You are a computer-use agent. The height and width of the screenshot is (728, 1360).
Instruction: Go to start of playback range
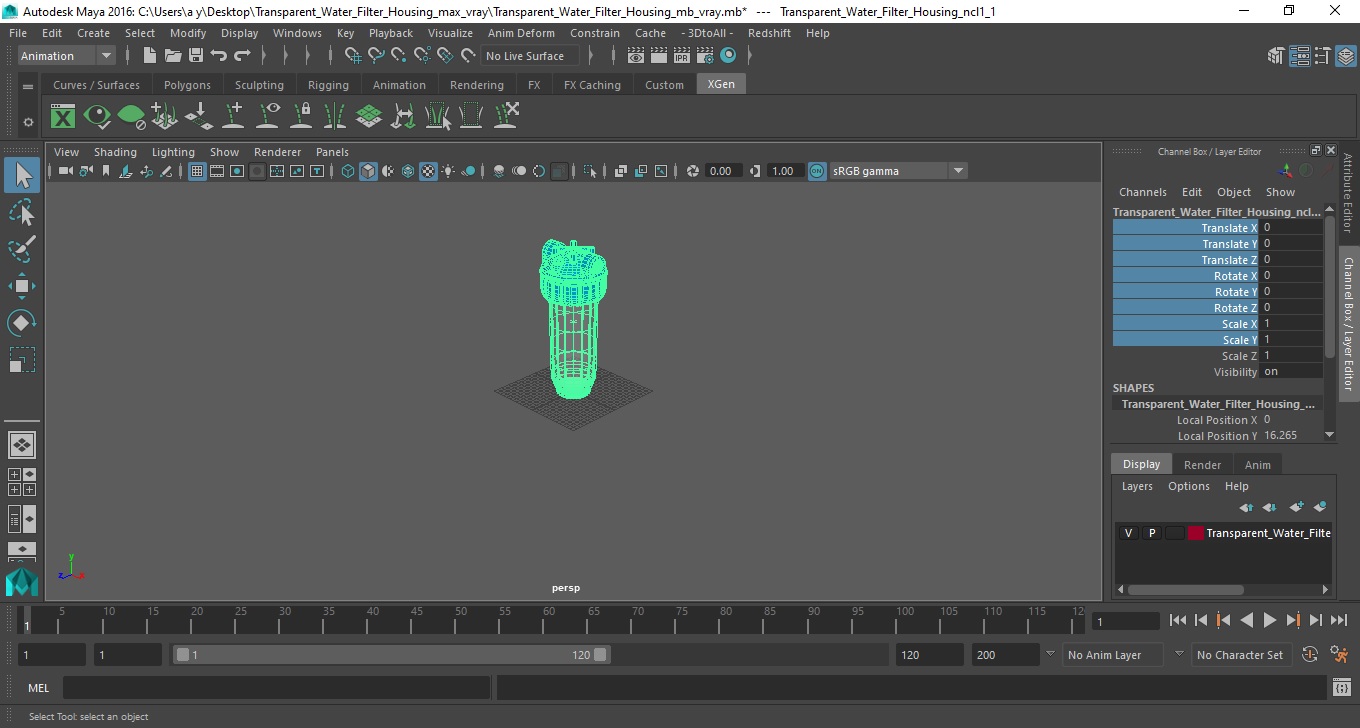[x=1178, y=620]
